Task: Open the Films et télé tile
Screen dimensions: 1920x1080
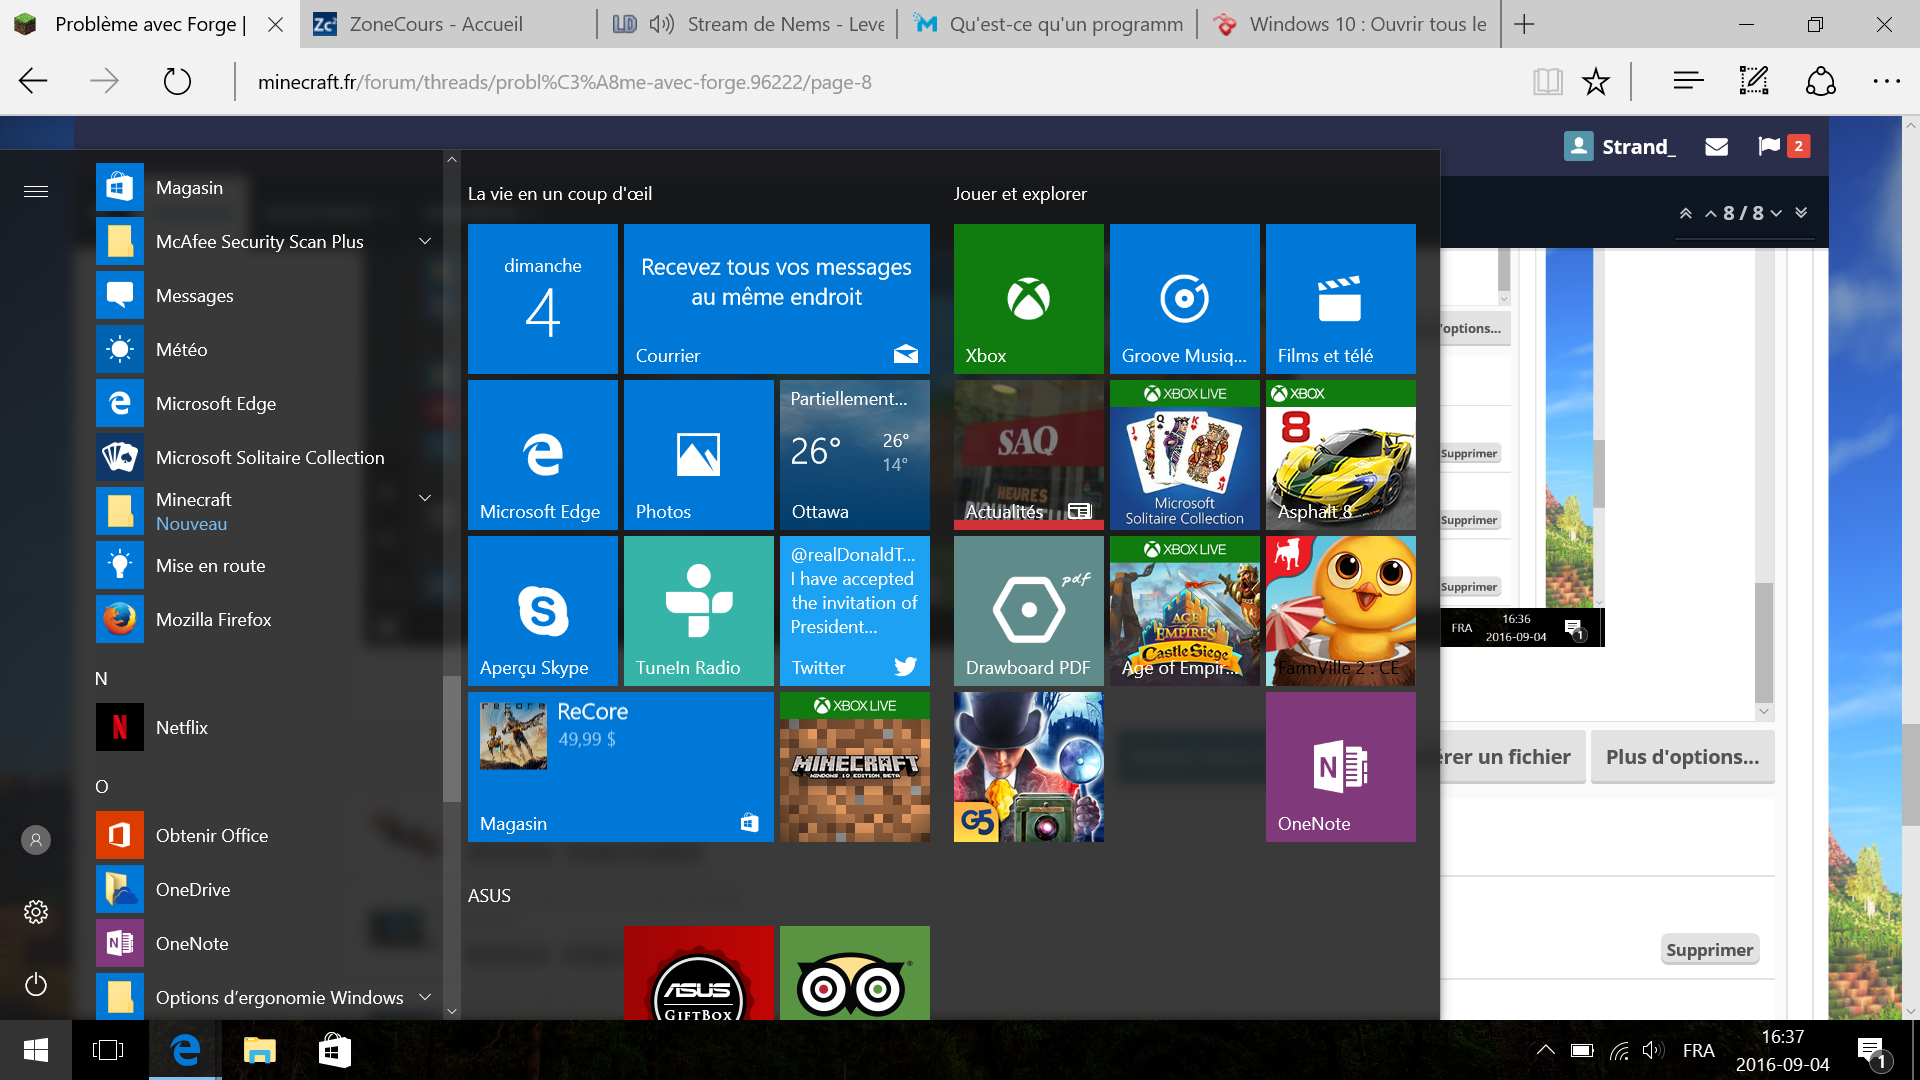Action: click(1340, 298)
